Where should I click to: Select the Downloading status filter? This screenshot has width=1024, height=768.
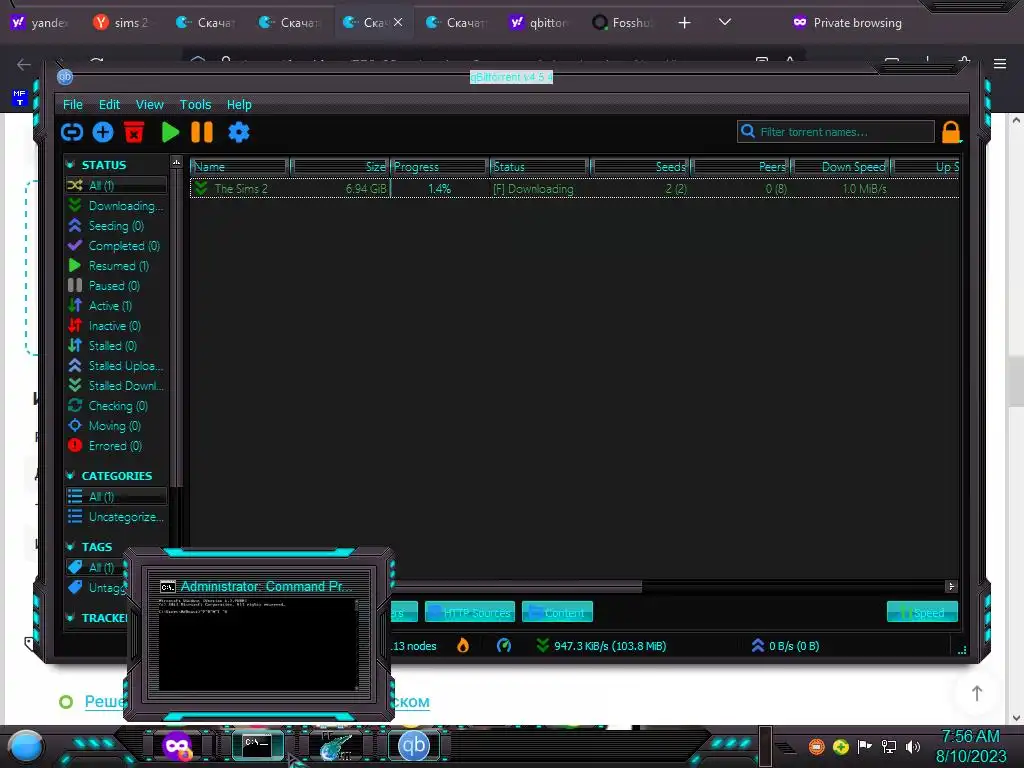[116, 206]
